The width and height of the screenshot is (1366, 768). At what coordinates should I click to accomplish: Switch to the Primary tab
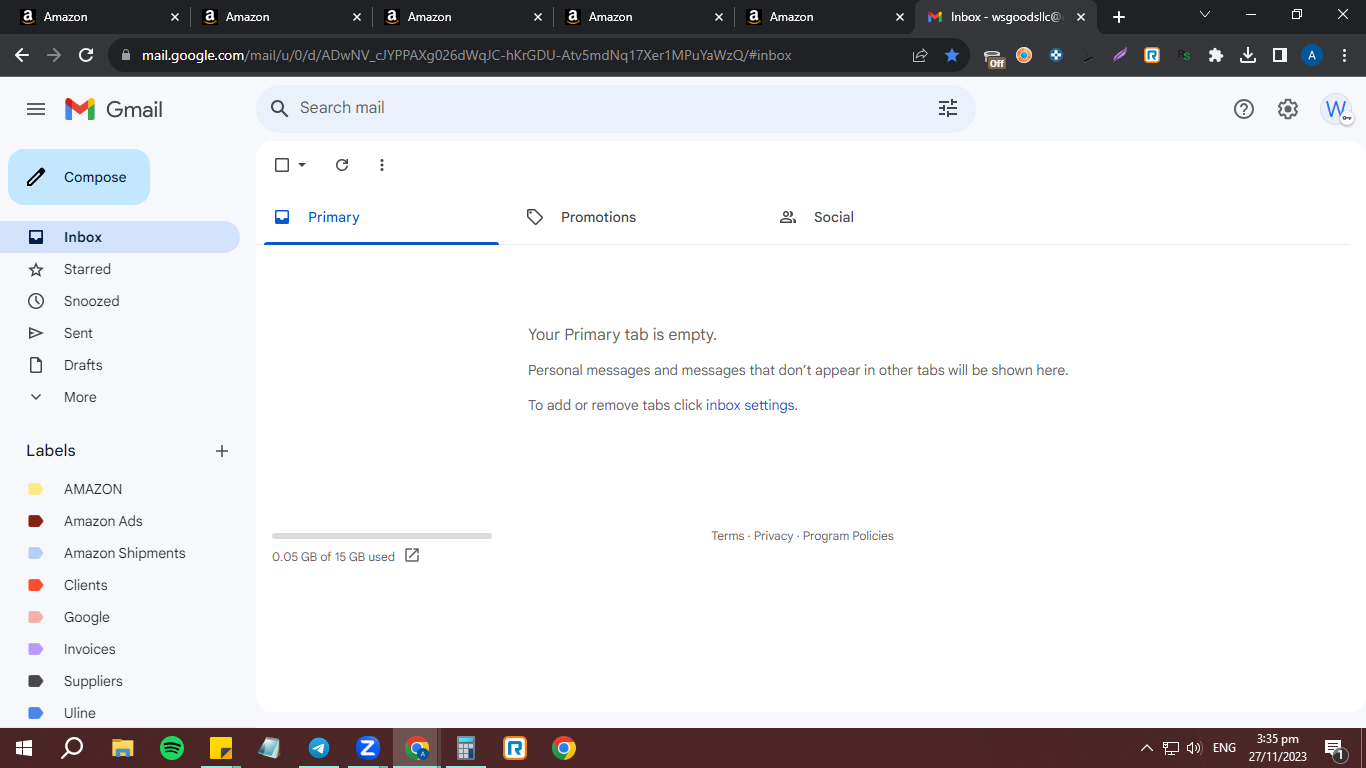(381, 217)
